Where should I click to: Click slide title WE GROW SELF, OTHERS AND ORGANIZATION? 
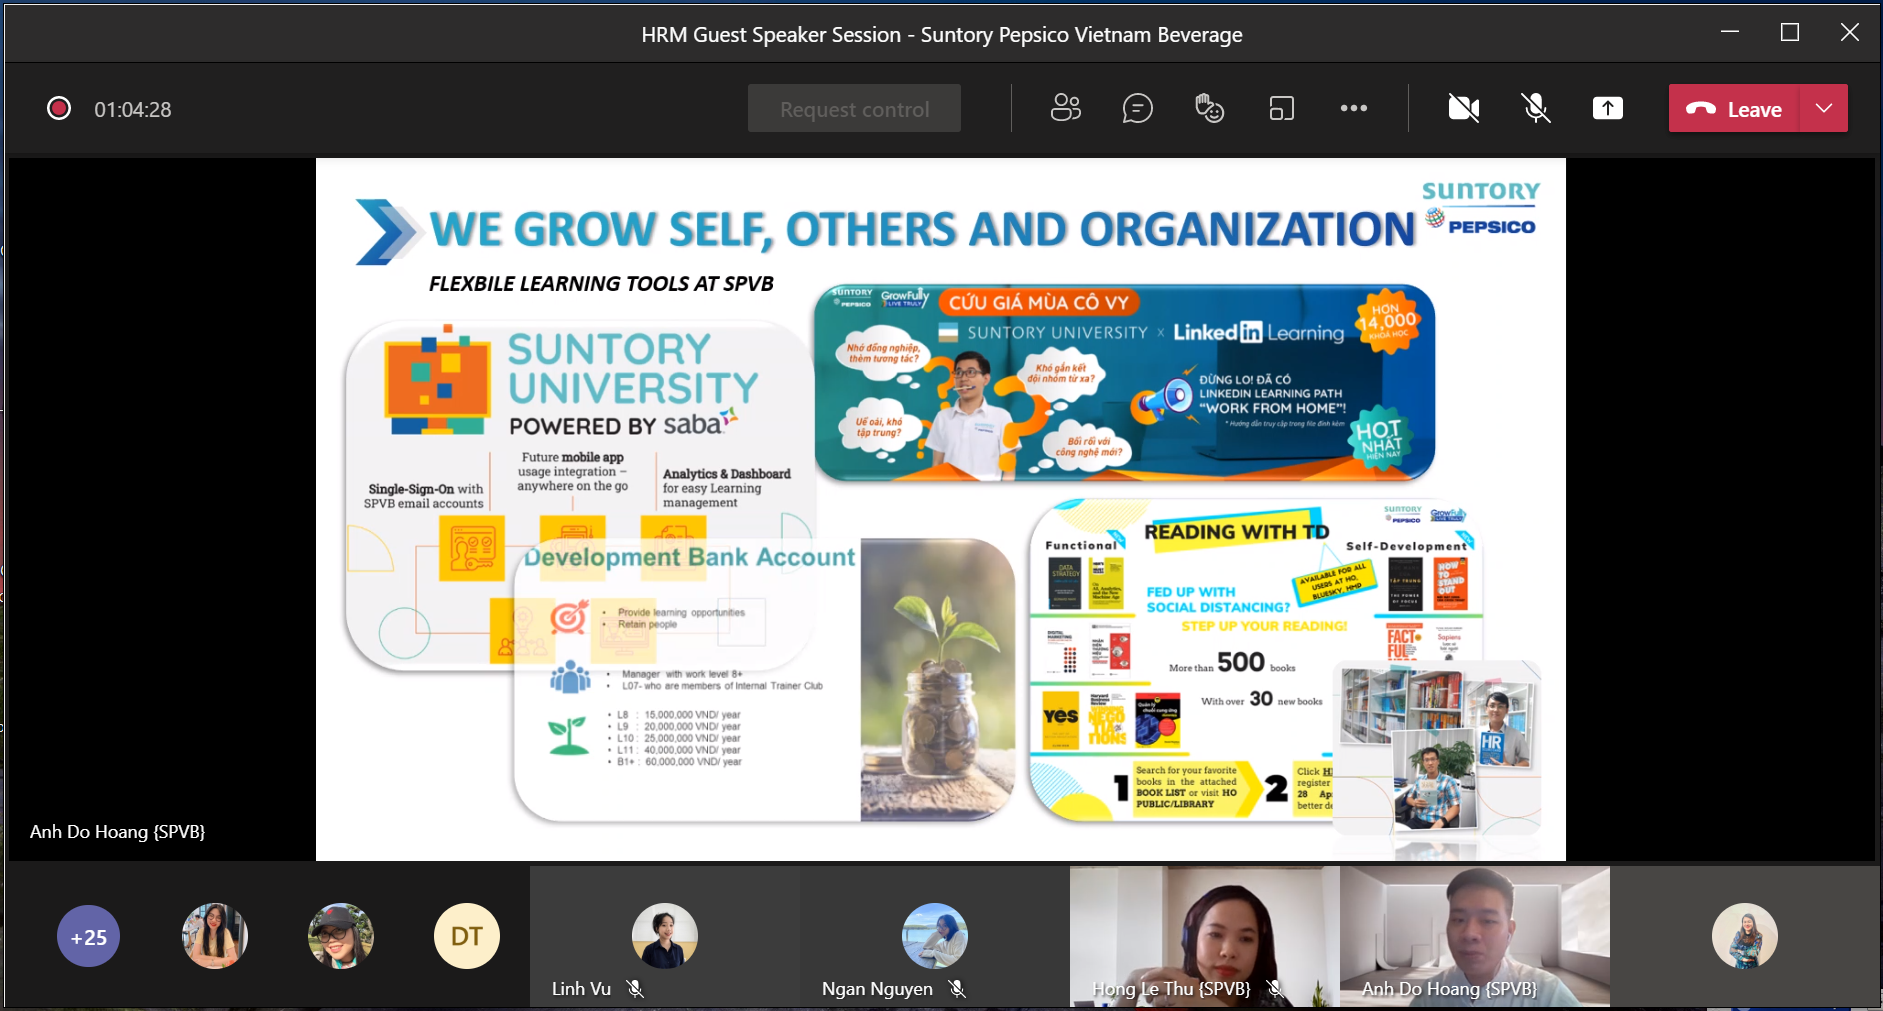tap(922, 230)
